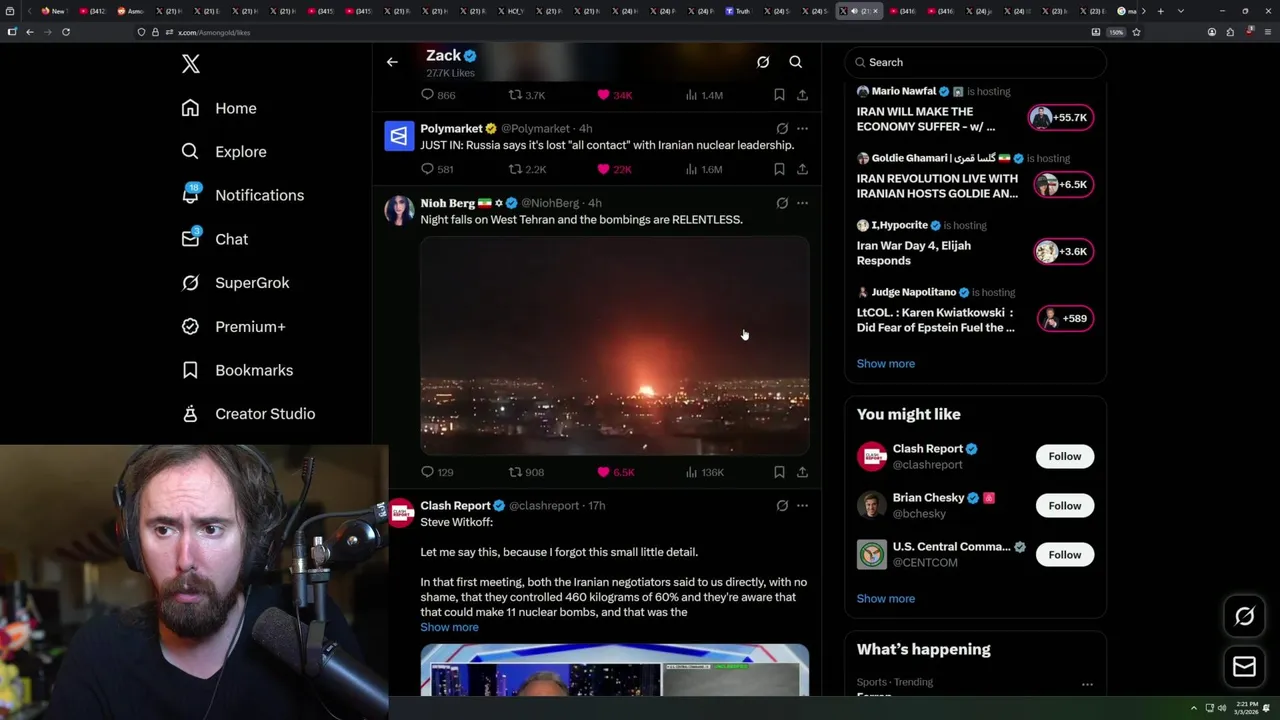
Task: Show more live spaces
Action: pyautogui.click(x=886, y=364)
